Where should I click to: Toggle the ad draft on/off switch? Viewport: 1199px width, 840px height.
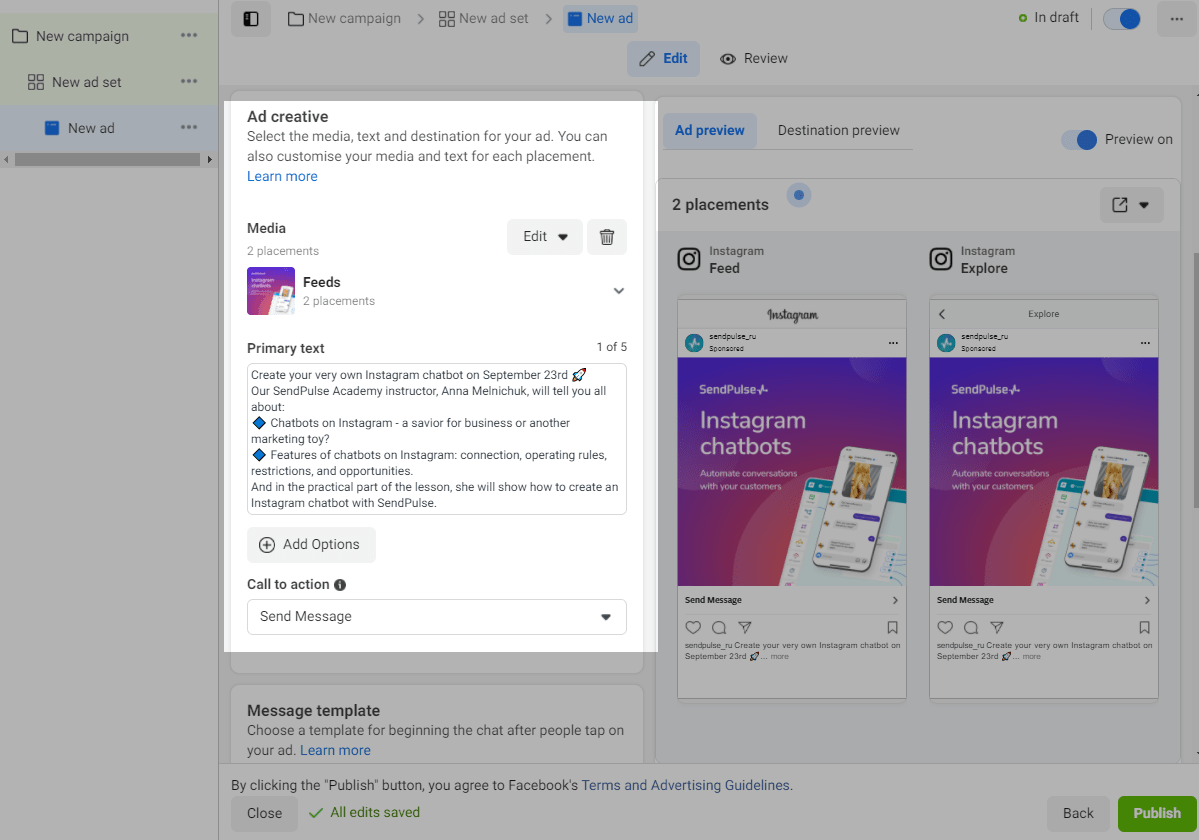[x=1121, y=19]
